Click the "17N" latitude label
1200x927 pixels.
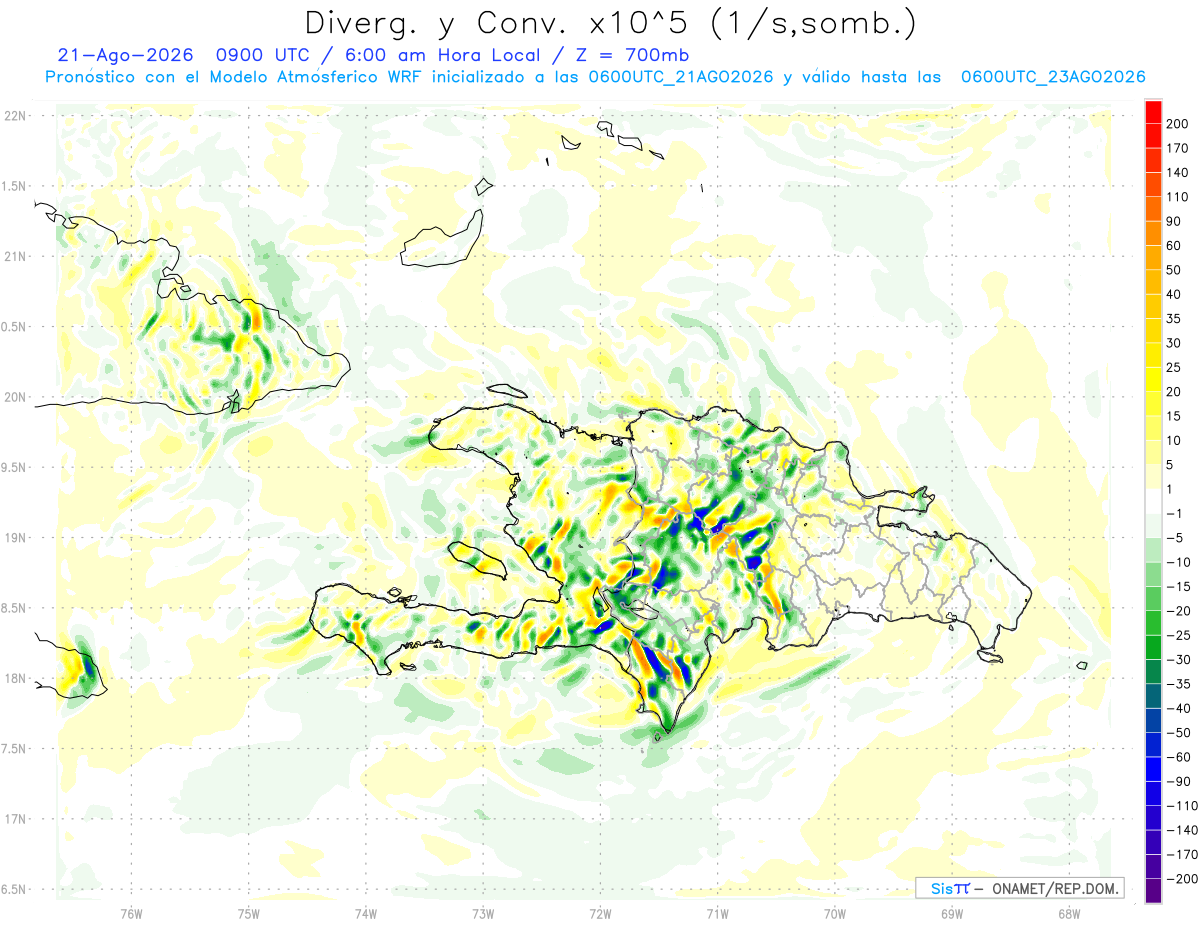[15, 819]
